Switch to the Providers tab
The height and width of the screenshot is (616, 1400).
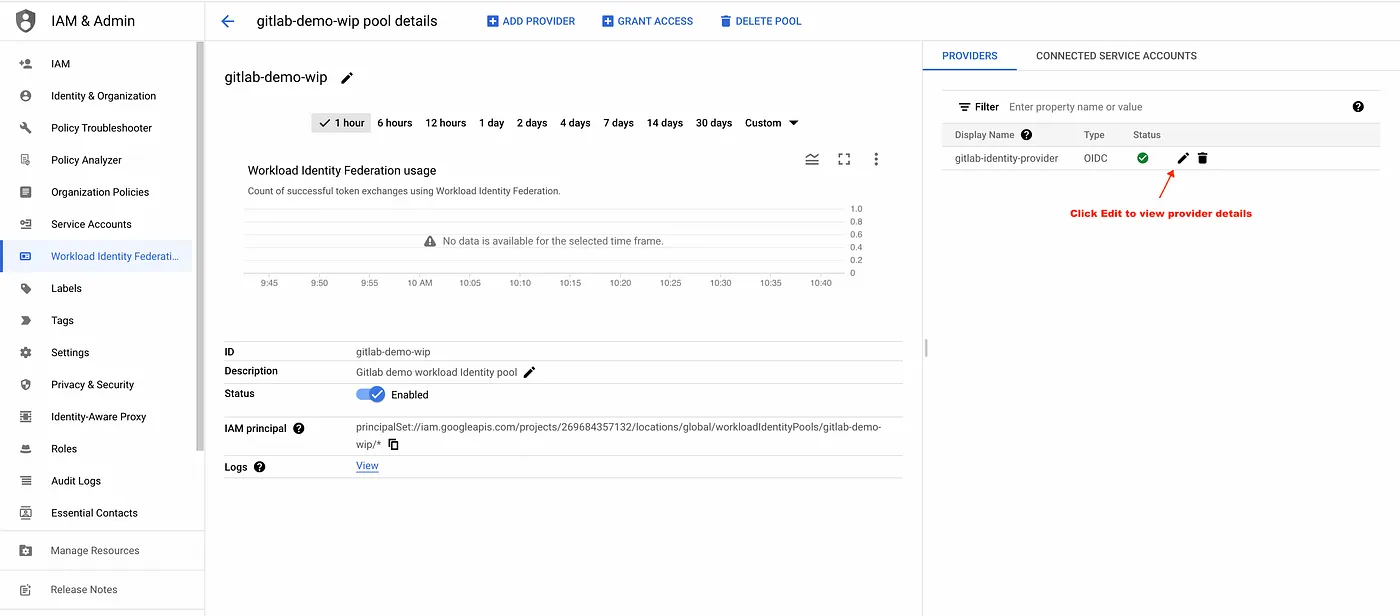[970, 56]
